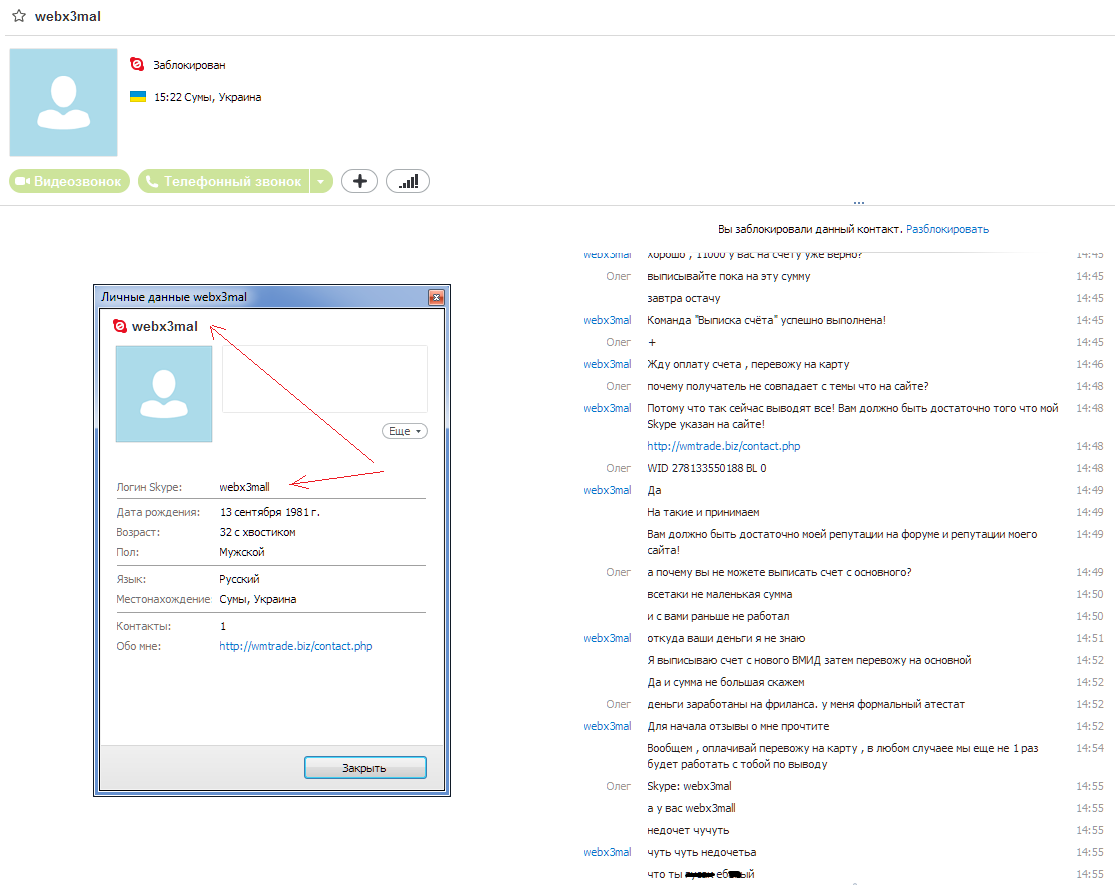This screenshot has height=885, width=1115.
Task: Click the message 'Жду оплату счета , перевожу на карту'
Action: 748,364
